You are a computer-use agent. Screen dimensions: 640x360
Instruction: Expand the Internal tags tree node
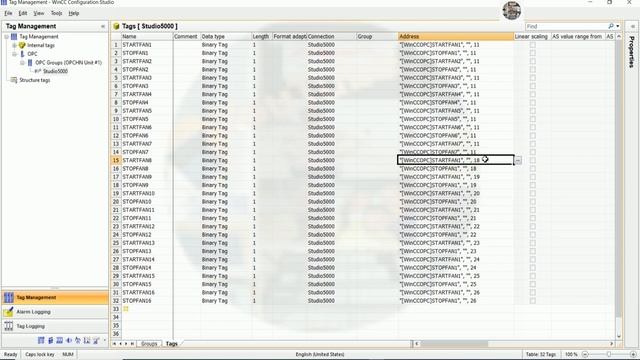click(x=14, y=45)
